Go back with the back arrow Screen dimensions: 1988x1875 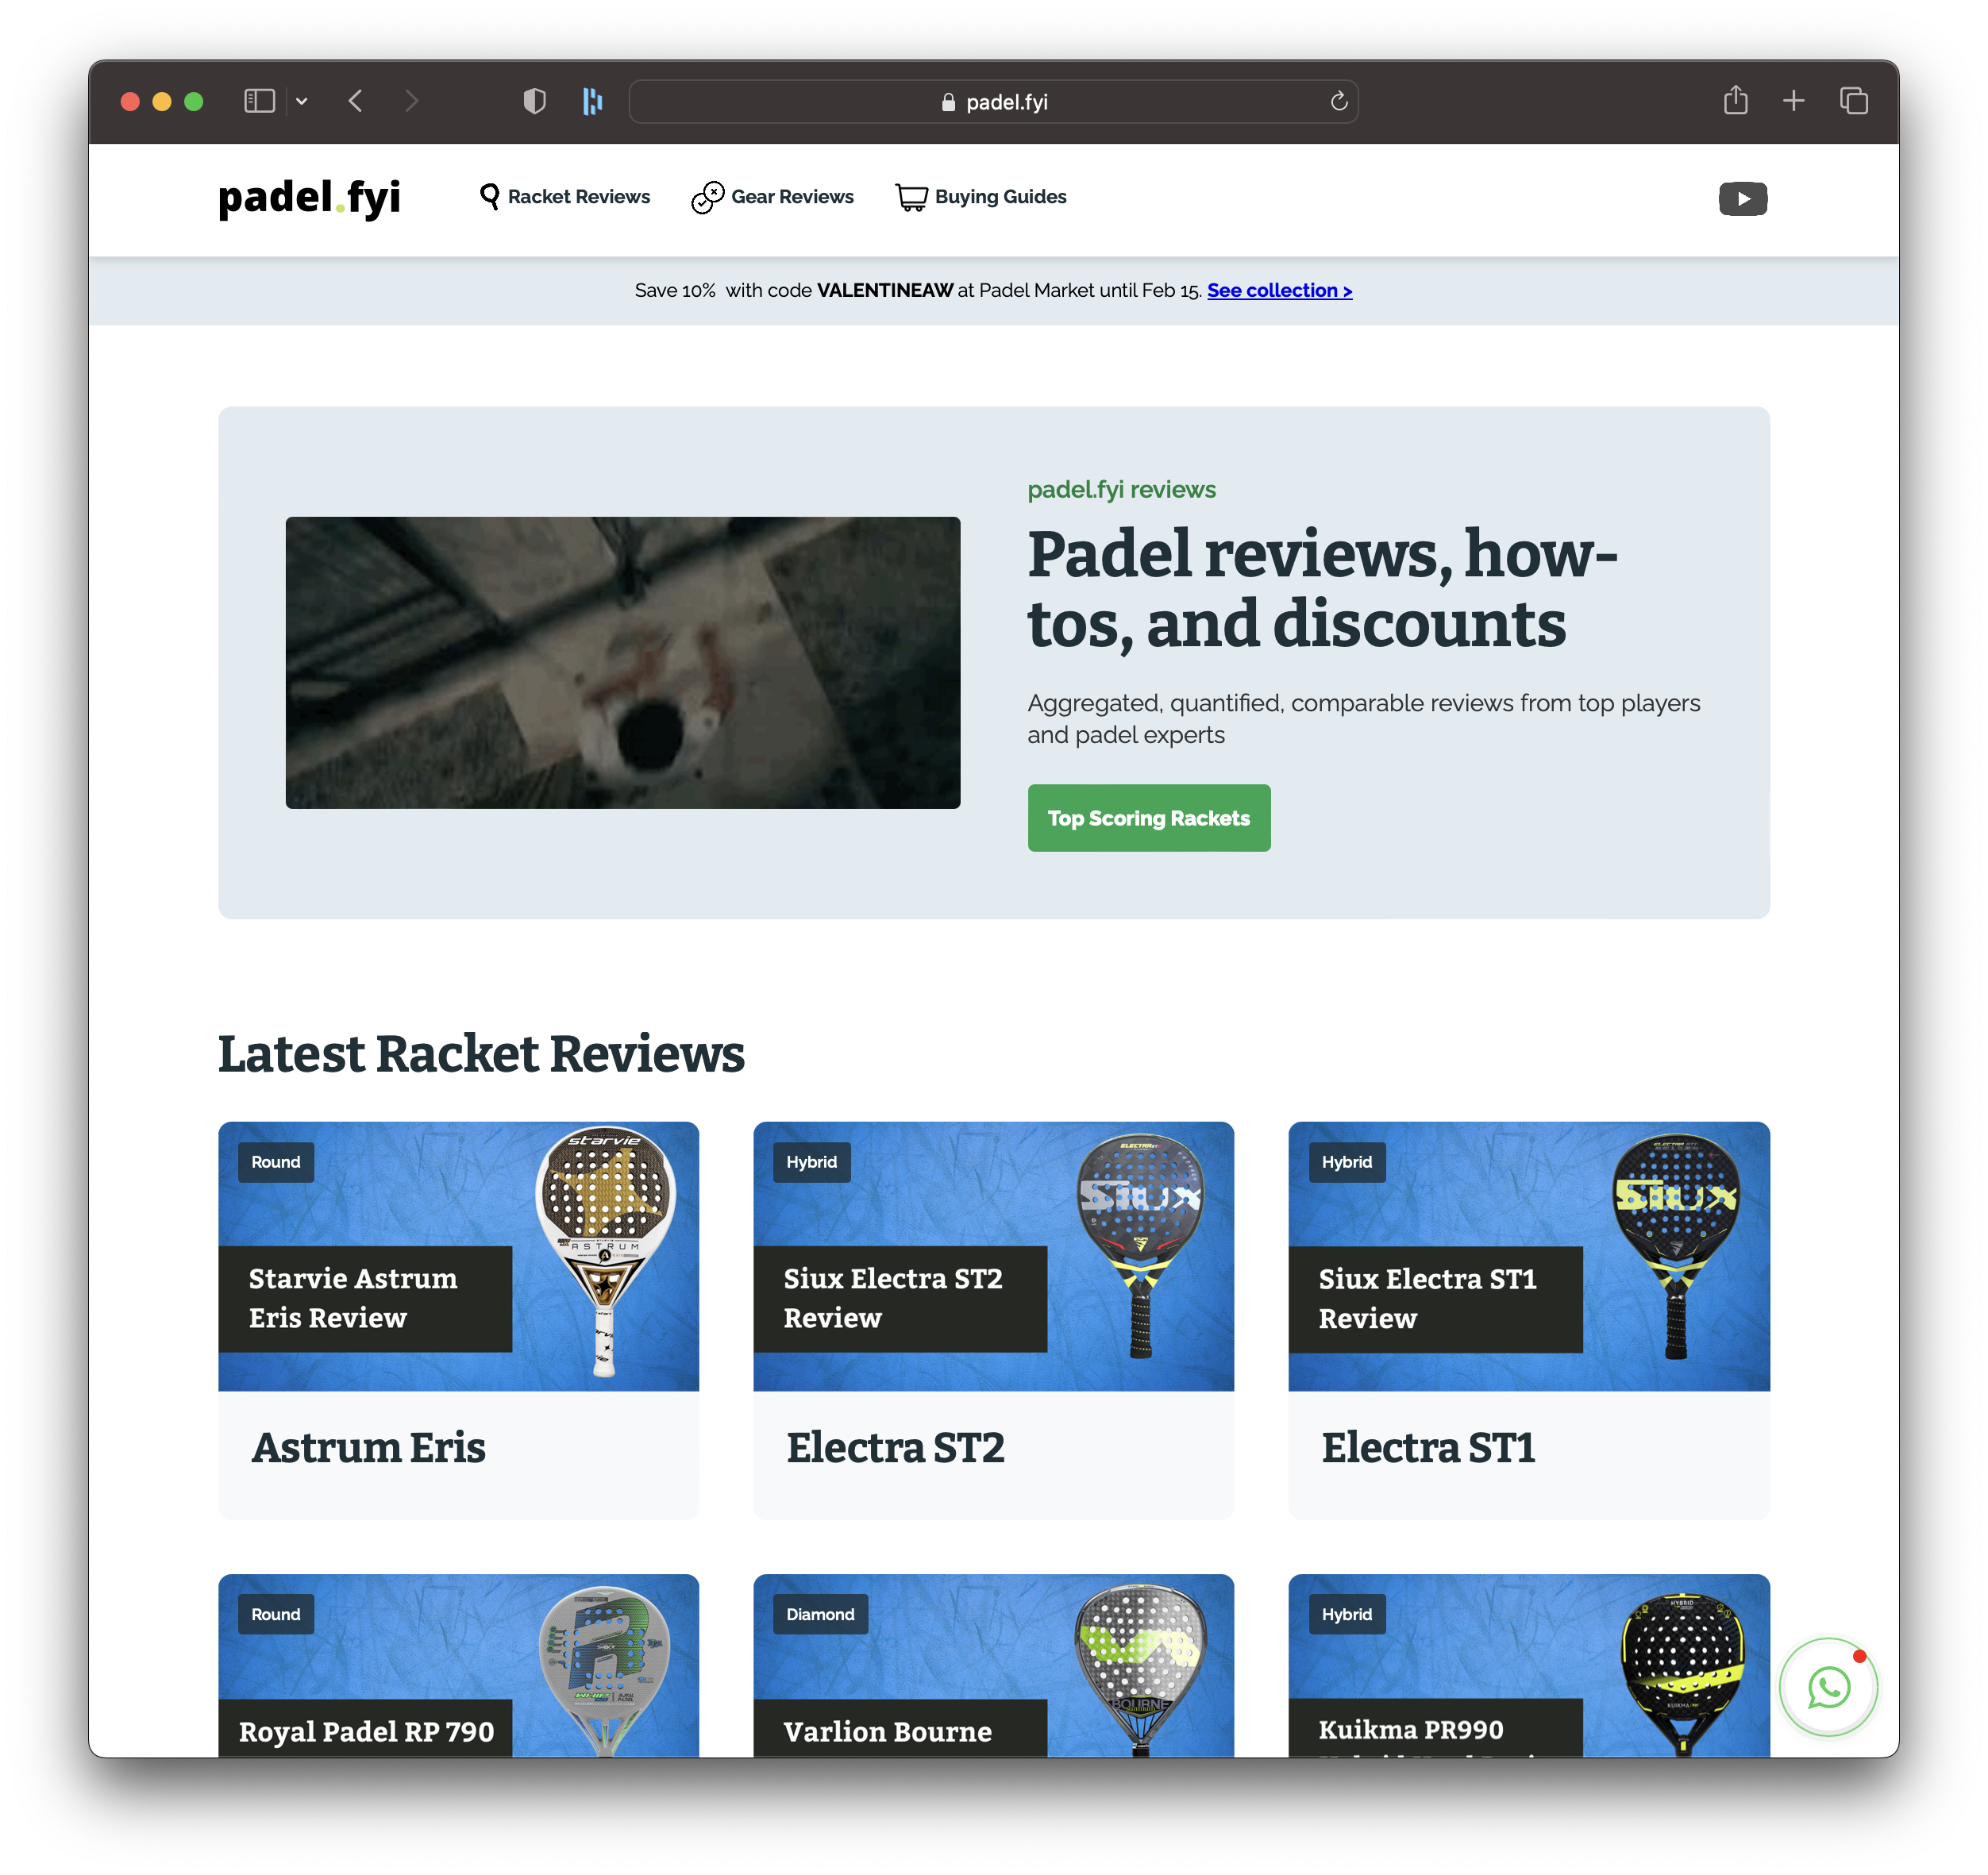tap(355, 101)
